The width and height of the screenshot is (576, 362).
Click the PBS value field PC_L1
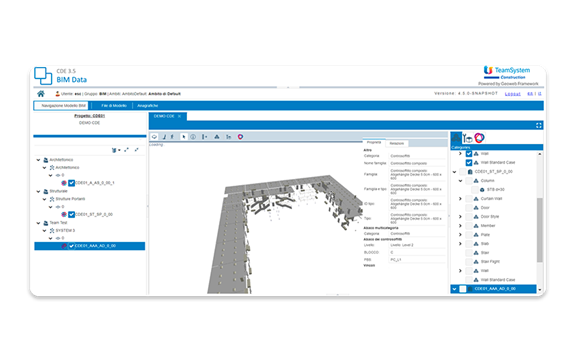(x=417, y=260)
